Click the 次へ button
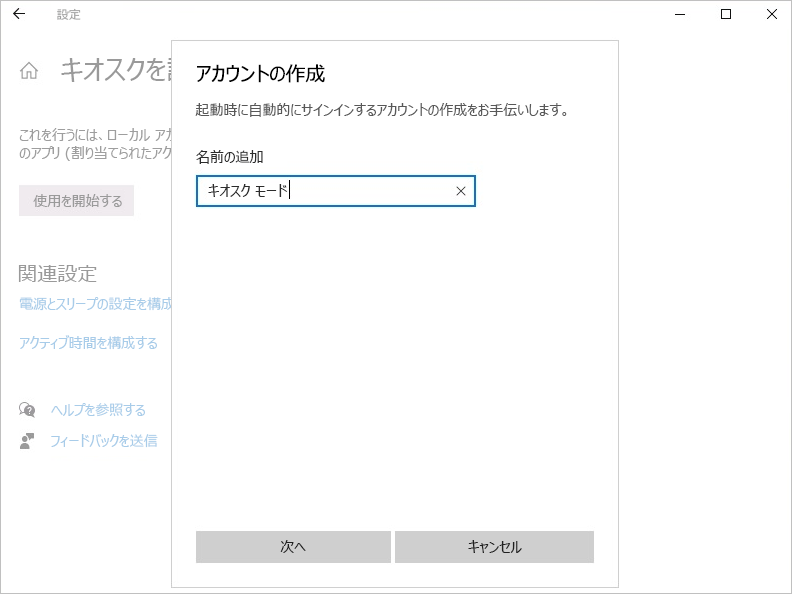The image size is (792, 594). (293, 547)
